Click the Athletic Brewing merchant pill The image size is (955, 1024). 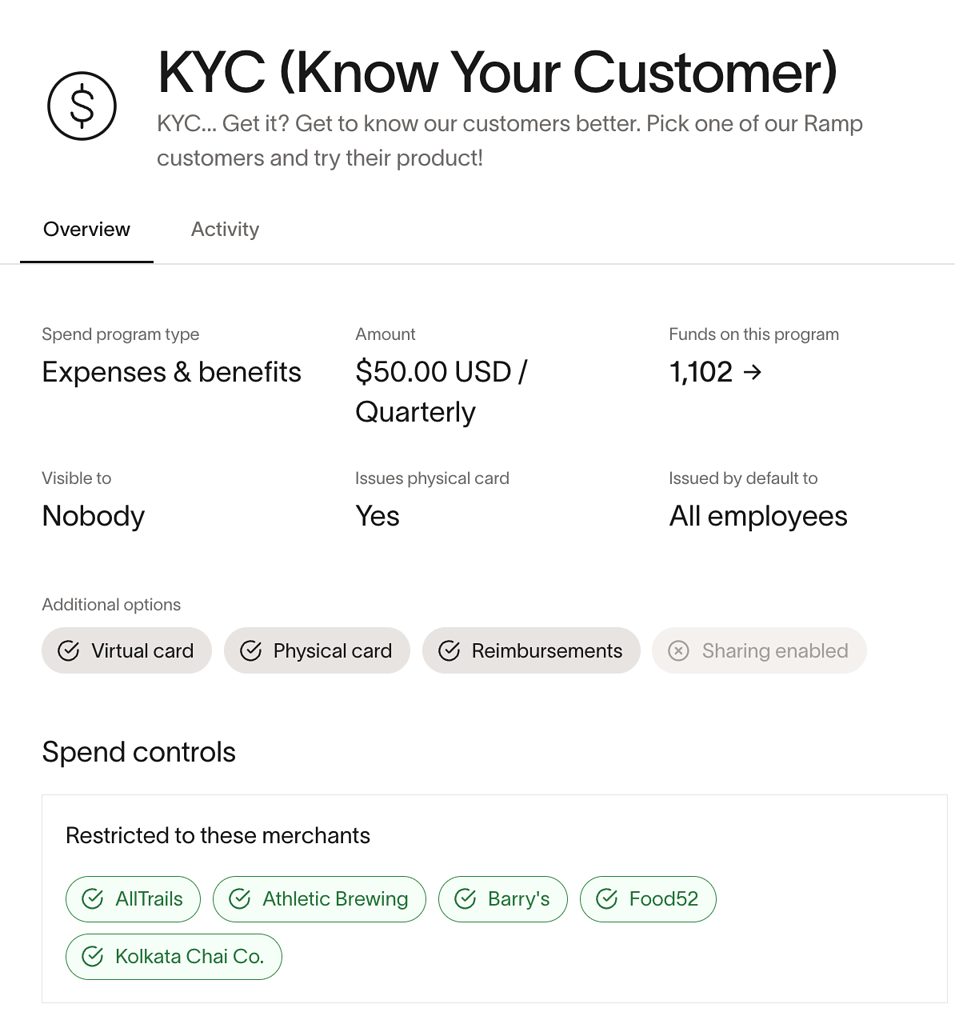[x=319, y=898]
